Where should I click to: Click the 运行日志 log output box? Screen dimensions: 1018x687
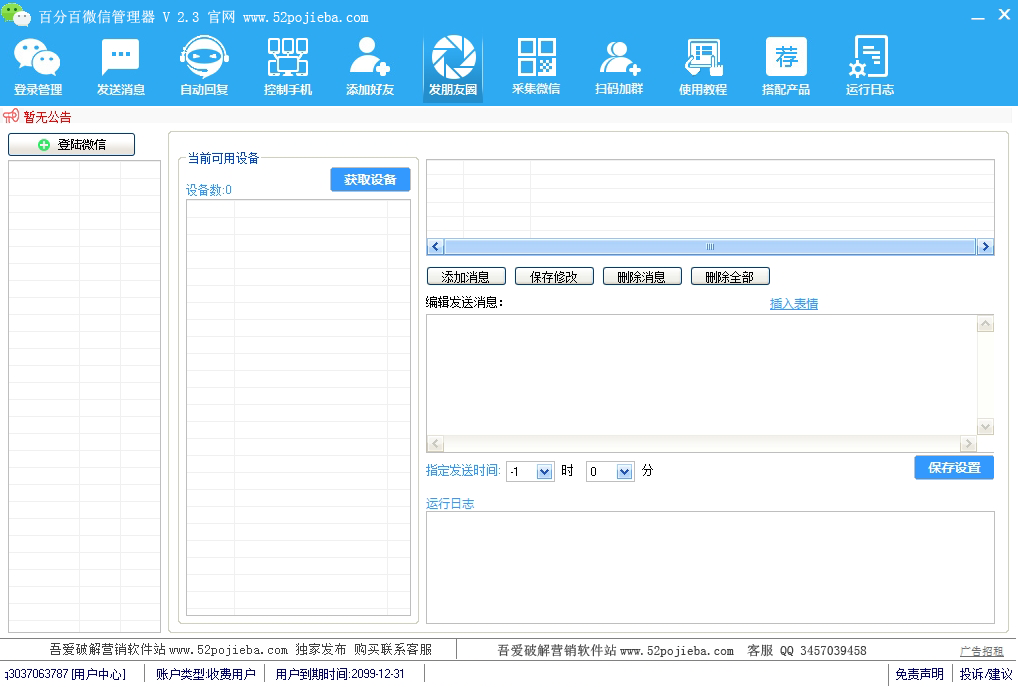[x=710, y=568]
